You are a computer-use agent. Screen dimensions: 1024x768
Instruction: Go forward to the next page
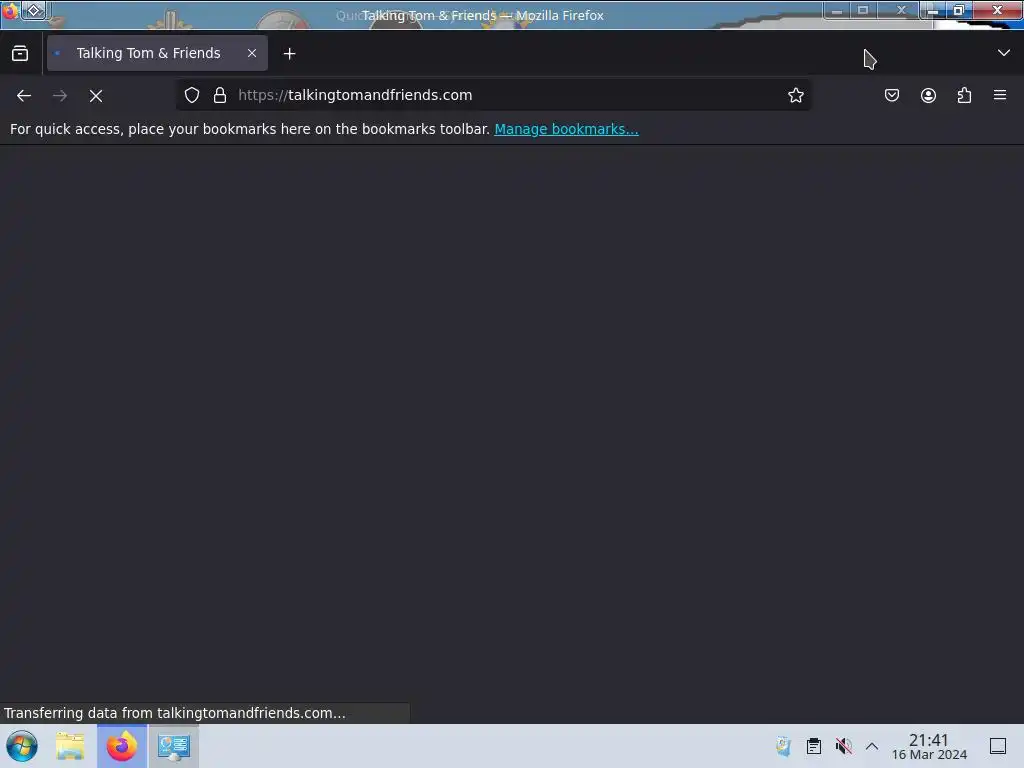coord(60,95)
